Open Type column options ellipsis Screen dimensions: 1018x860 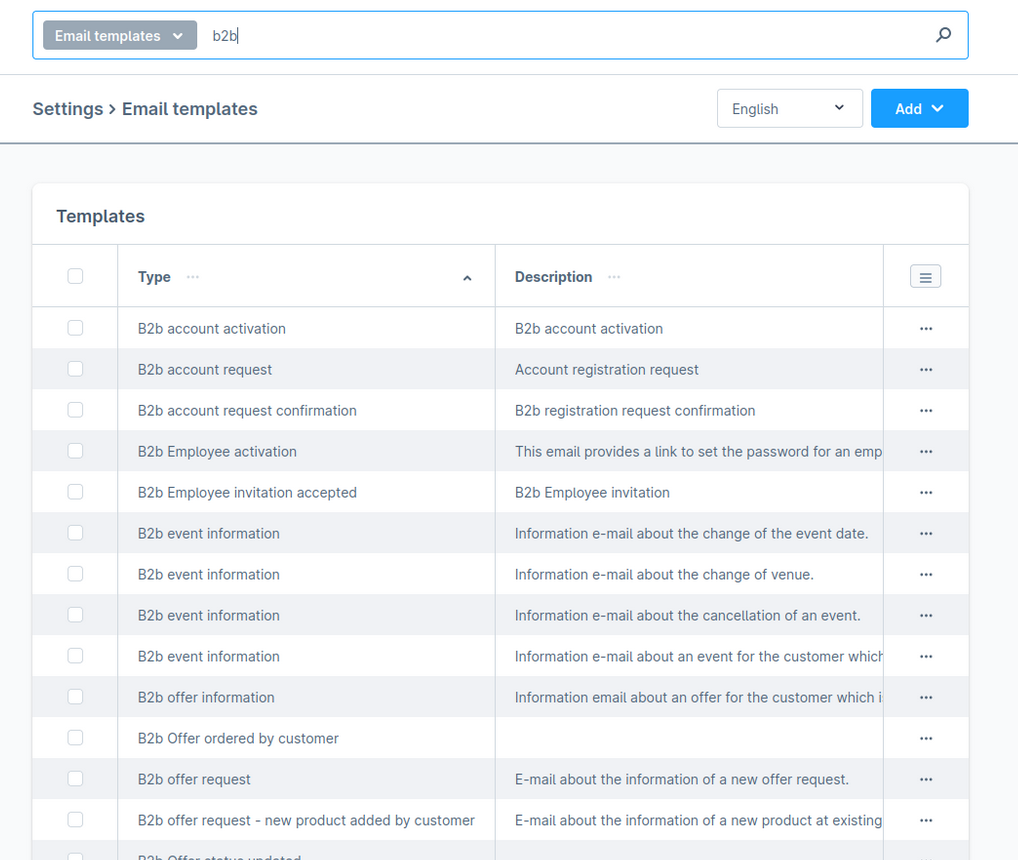(193, 277)
